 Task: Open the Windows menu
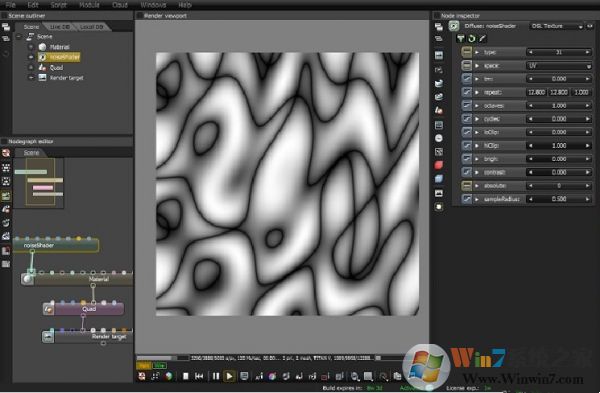[x=153, y=5]
